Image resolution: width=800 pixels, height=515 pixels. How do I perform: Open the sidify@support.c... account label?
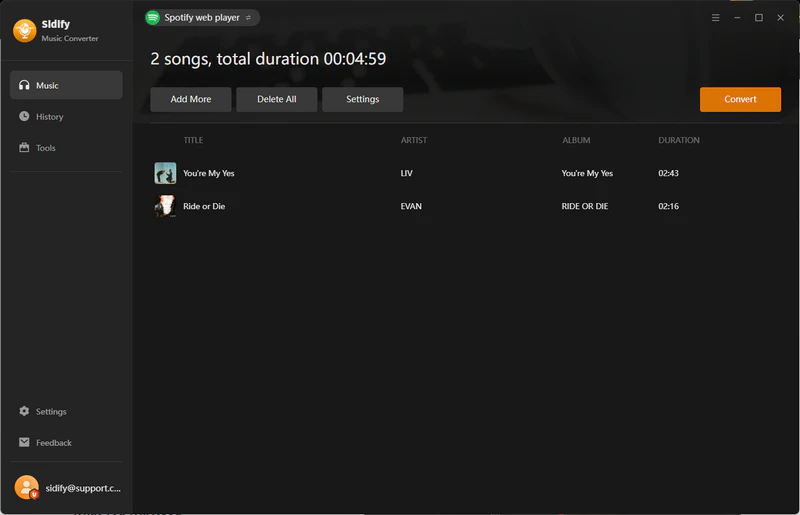click(83, 488)
